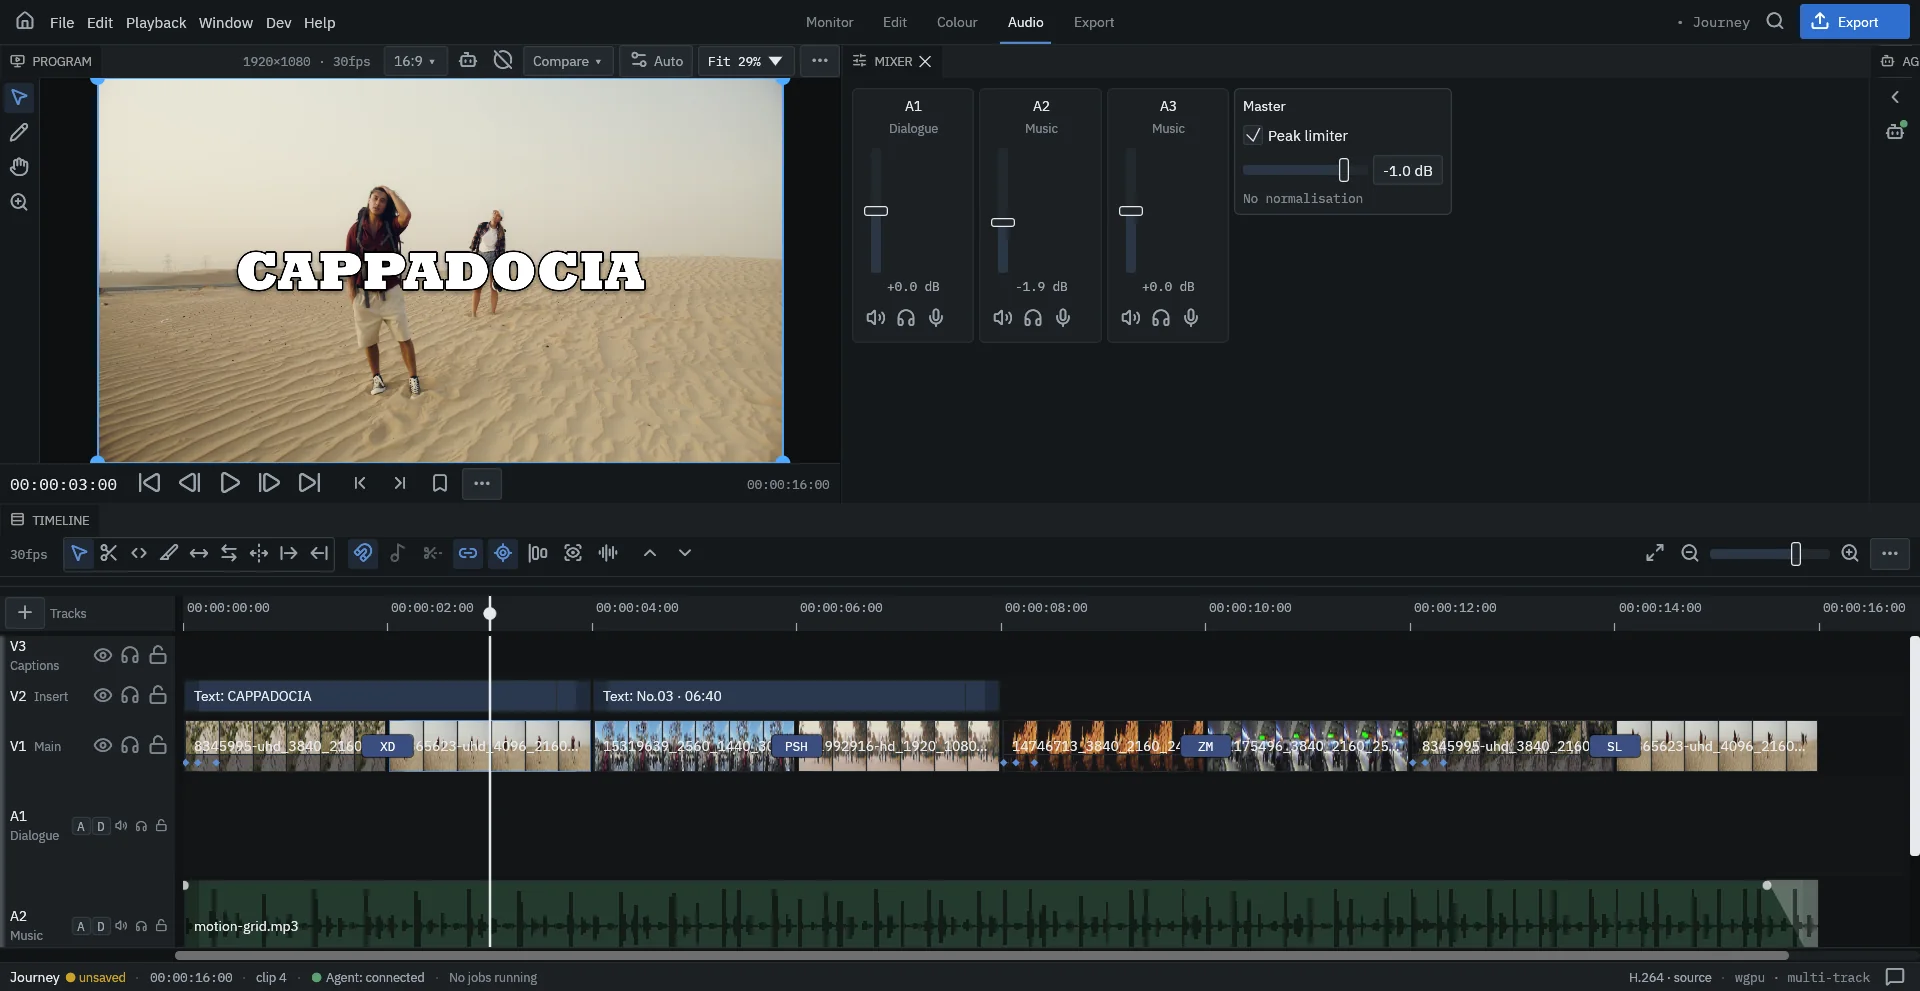The image size is (1920, 991).
Task: Solo A2 Music with headphones icon
Action: coord(1033,318)
